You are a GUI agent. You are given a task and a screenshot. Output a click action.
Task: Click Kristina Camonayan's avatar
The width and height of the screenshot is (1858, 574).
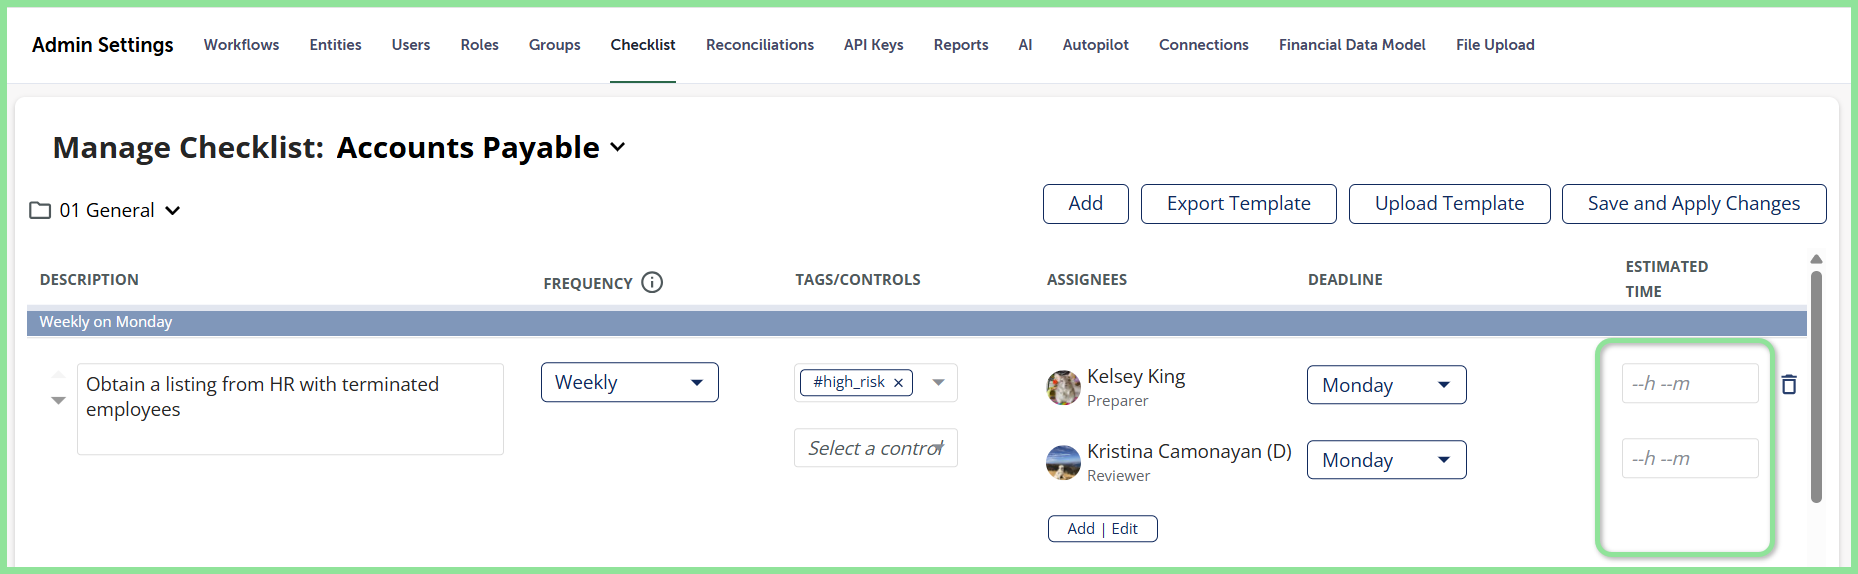[1063, 462]
